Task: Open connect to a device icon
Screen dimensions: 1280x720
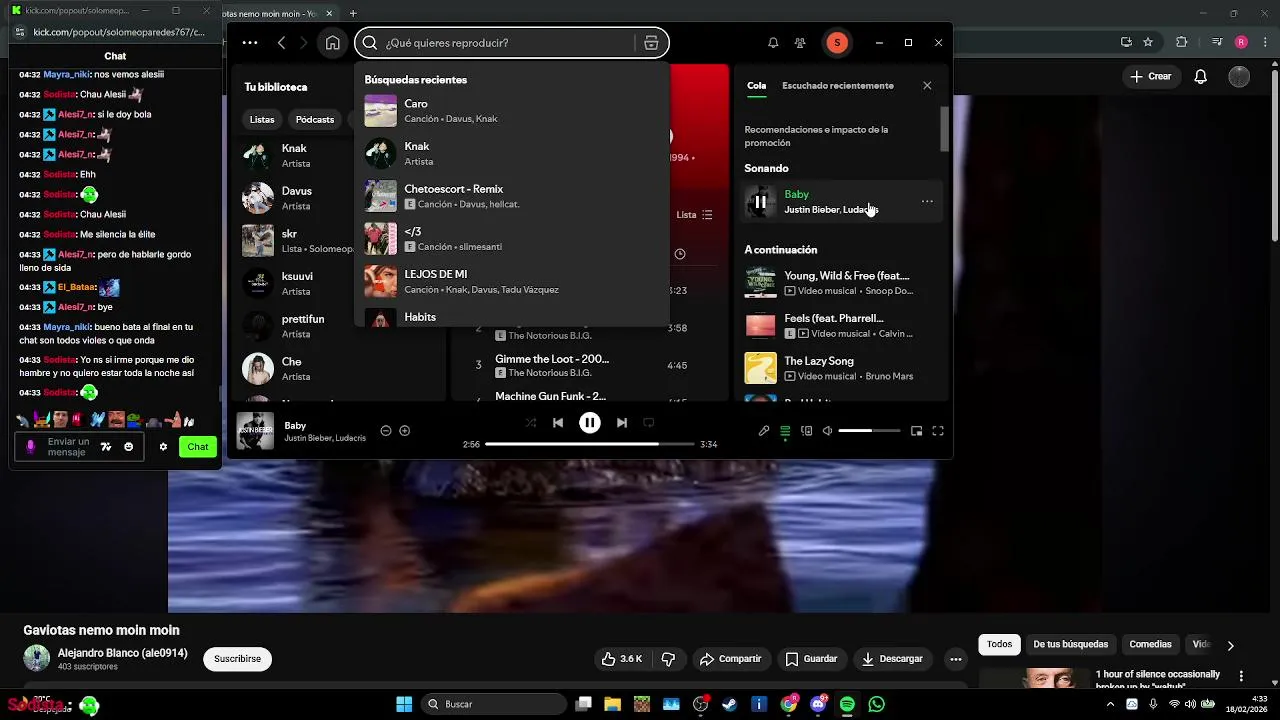Action: pyautogui.click(x=807, y=431)
